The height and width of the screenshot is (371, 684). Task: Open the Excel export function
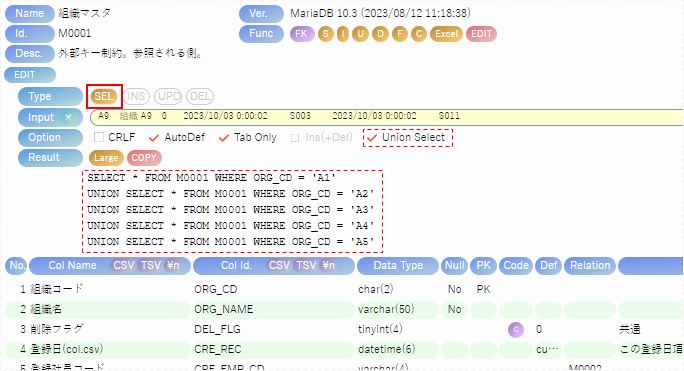[x=446, y=34]
